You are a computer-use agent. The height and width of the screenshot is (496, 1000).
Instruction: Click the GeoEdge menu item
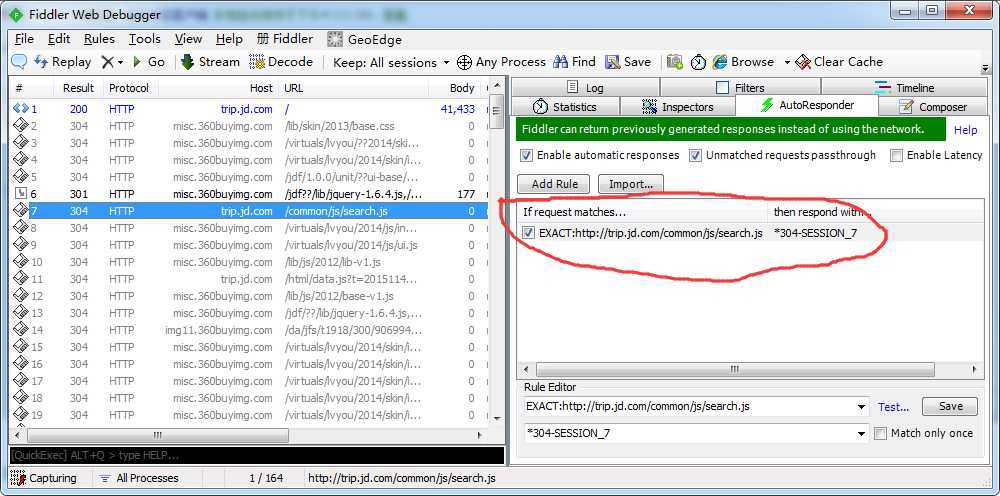[365, 40]
